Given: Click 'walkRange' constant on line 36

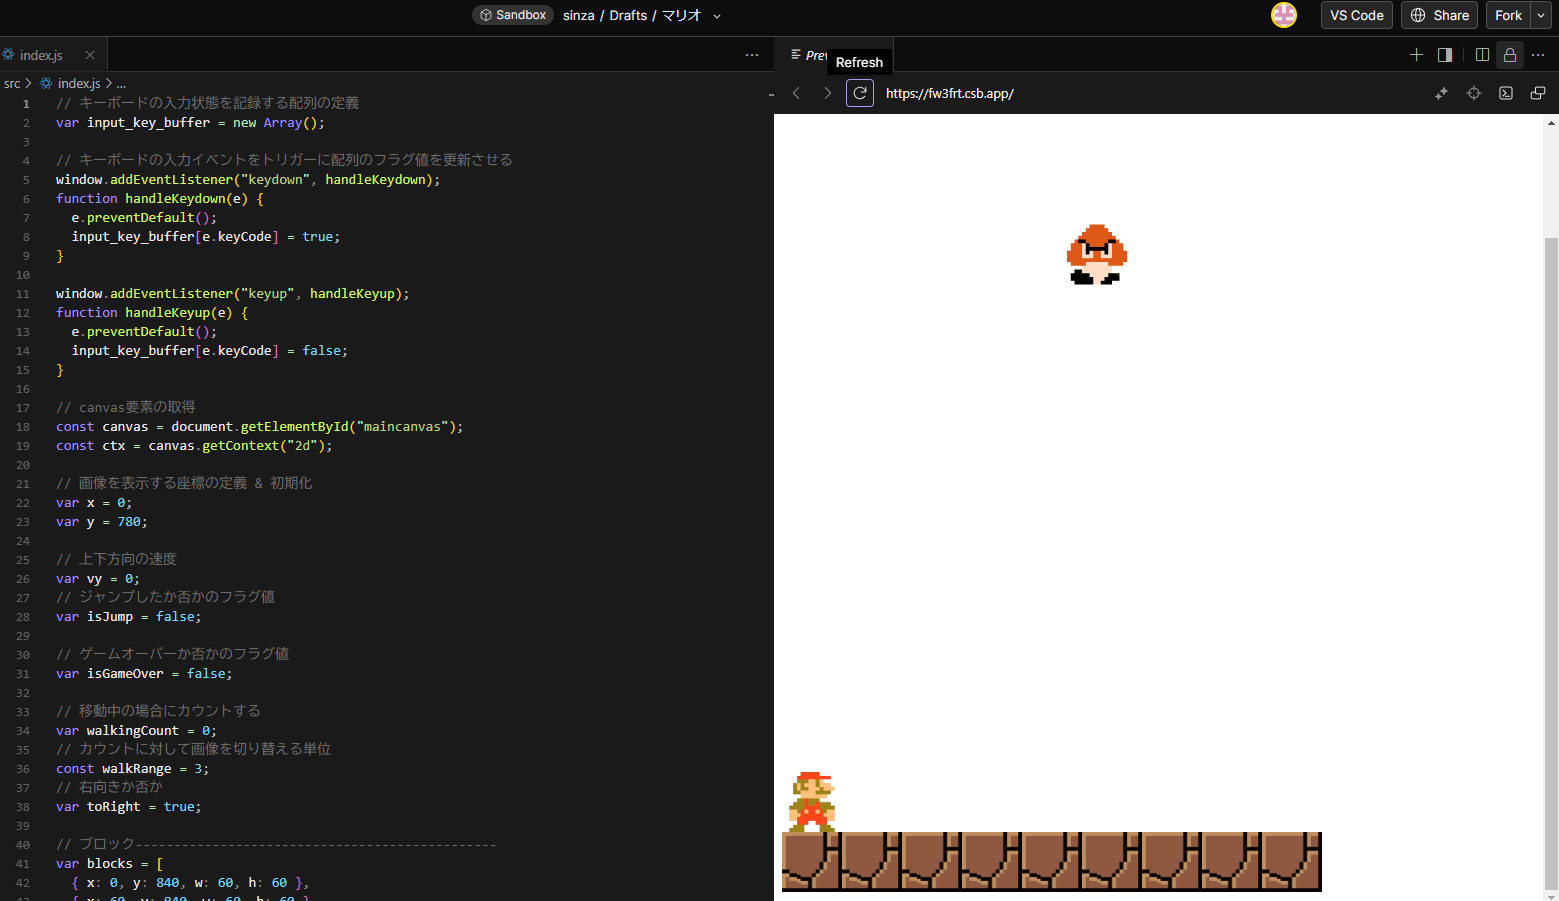Looking at the screenshot, I should 137,769.
